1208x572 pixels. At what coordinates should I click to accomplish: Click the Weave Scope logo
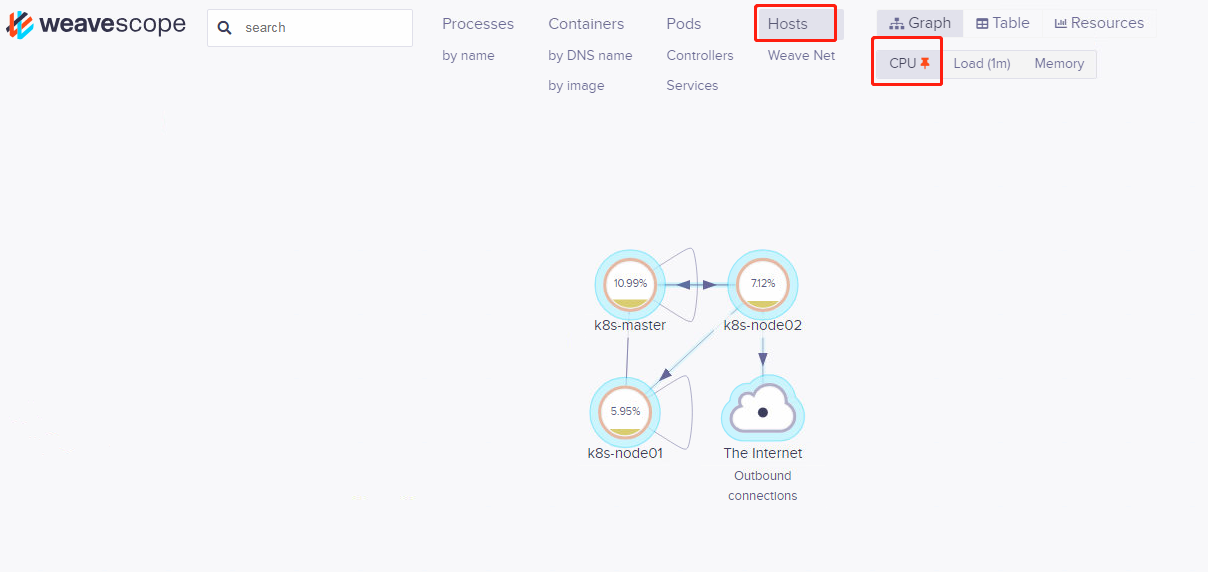coord(96,25)
